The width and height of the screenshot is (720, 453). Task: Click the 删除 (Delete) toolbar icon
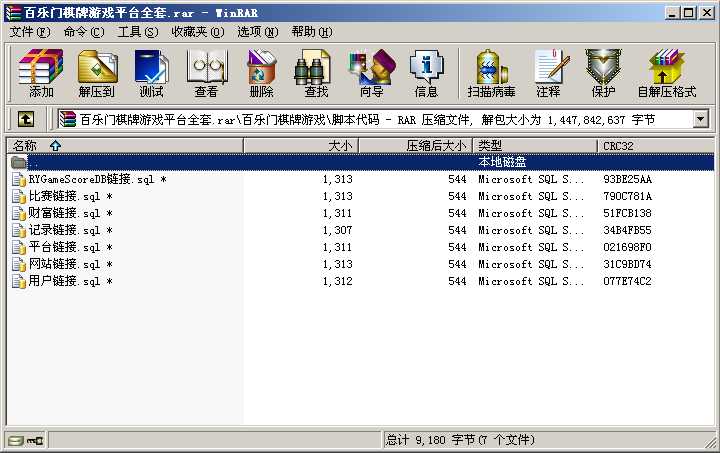tap(261, 73)
